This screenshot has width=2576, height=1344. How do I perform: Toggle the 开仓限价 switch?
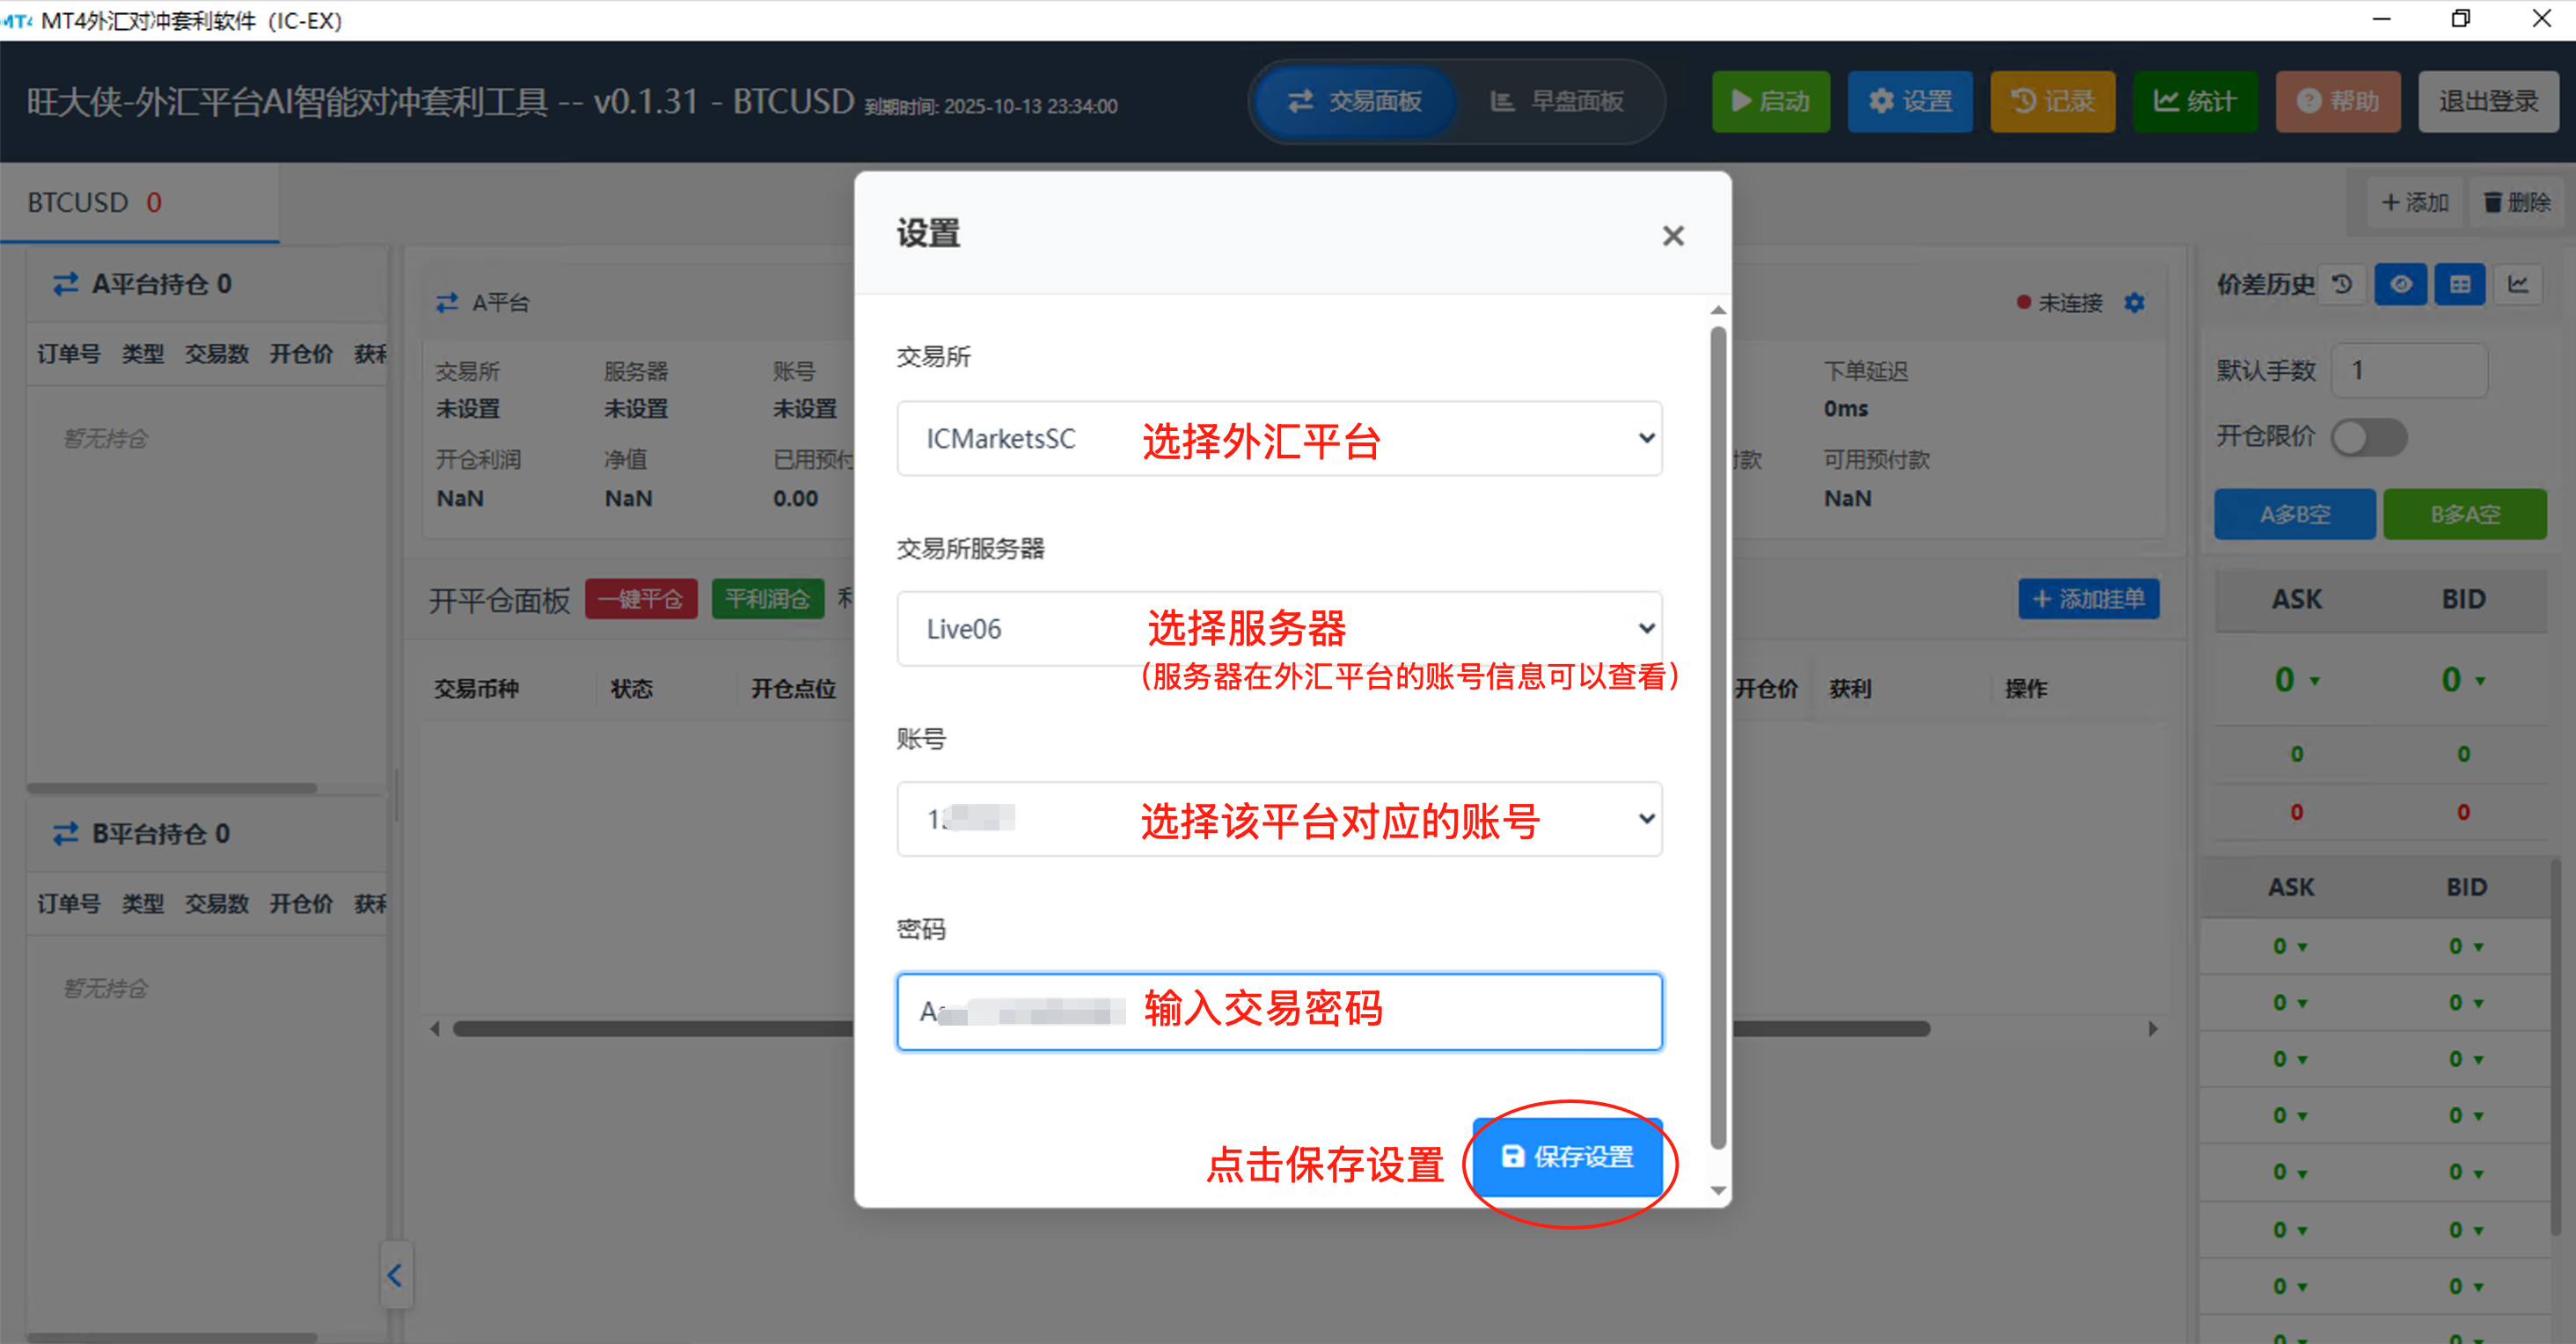(2368, 437)
